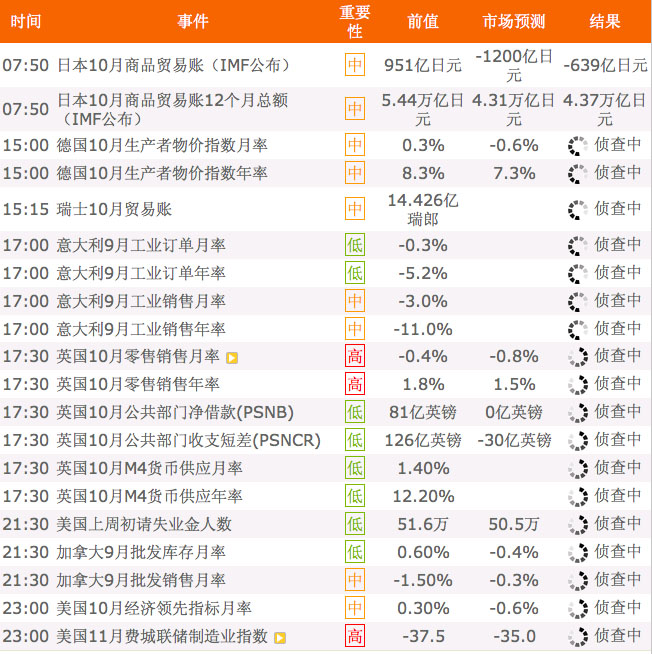Click the result value -639亿日元
Image resolution: width=652 pixels, height=654 pixels.
pyautogui.click(x=605, y=65)
